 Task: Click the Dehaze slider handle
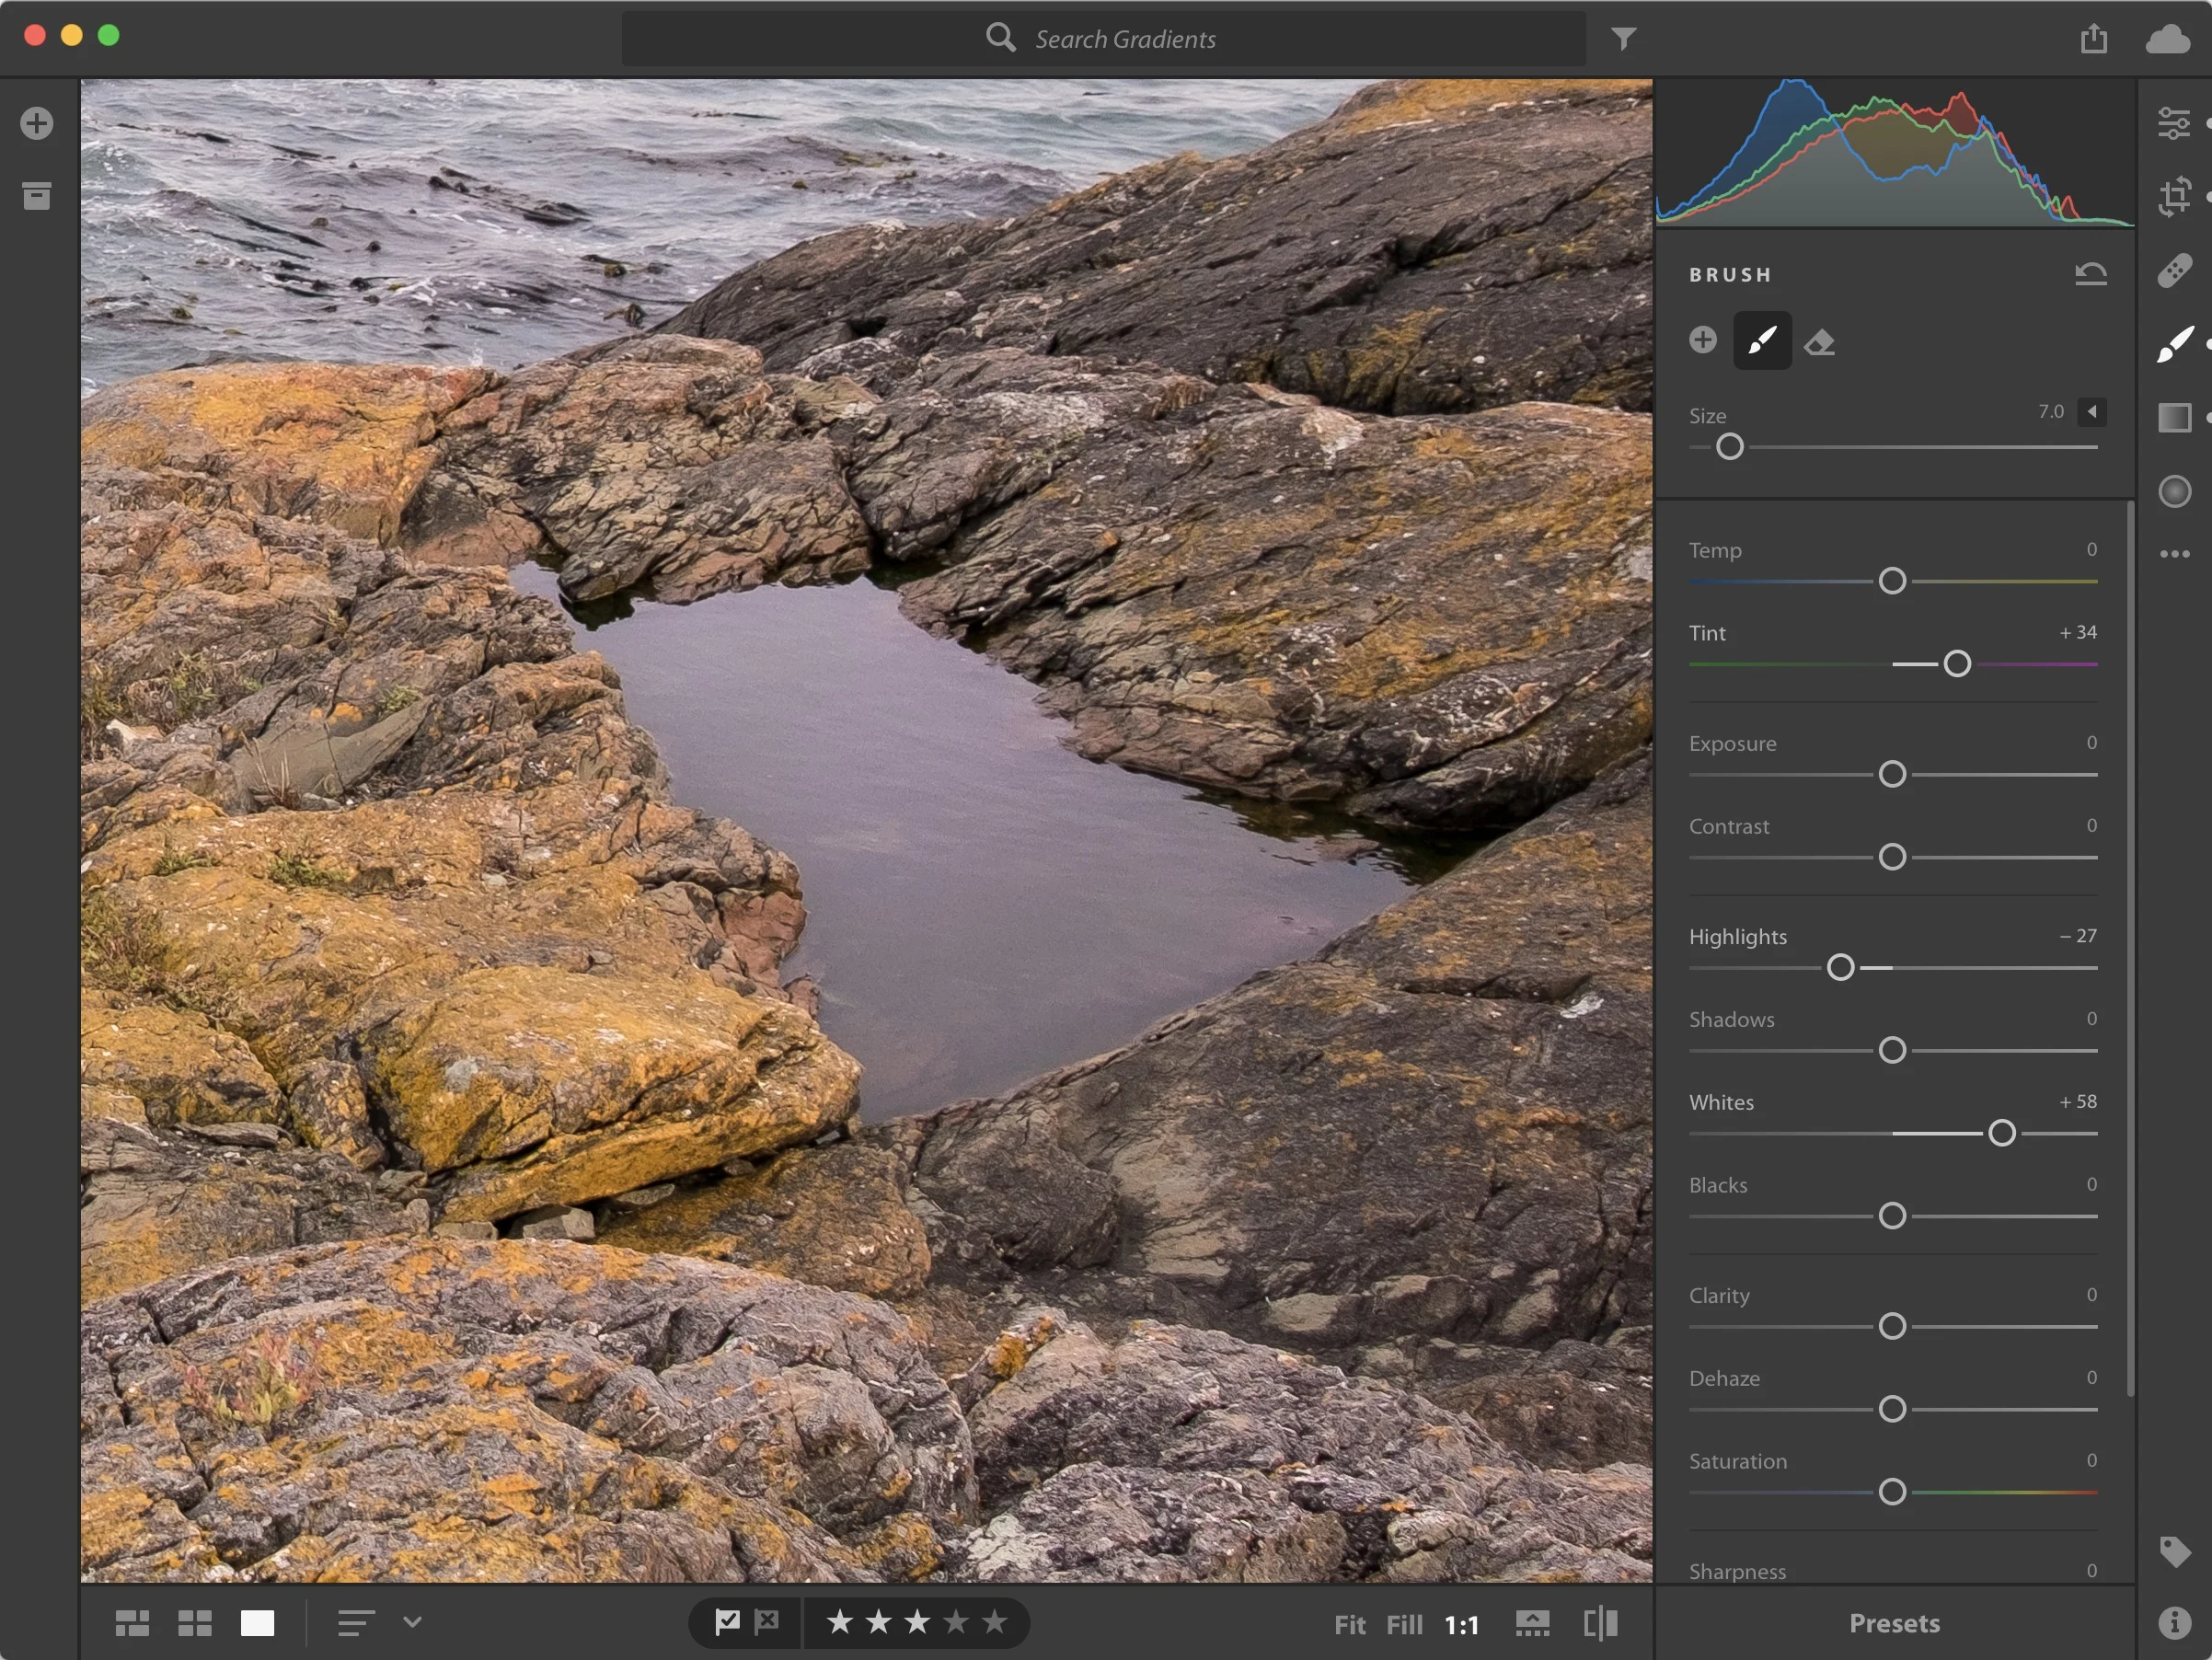tap(1892, 1409)
